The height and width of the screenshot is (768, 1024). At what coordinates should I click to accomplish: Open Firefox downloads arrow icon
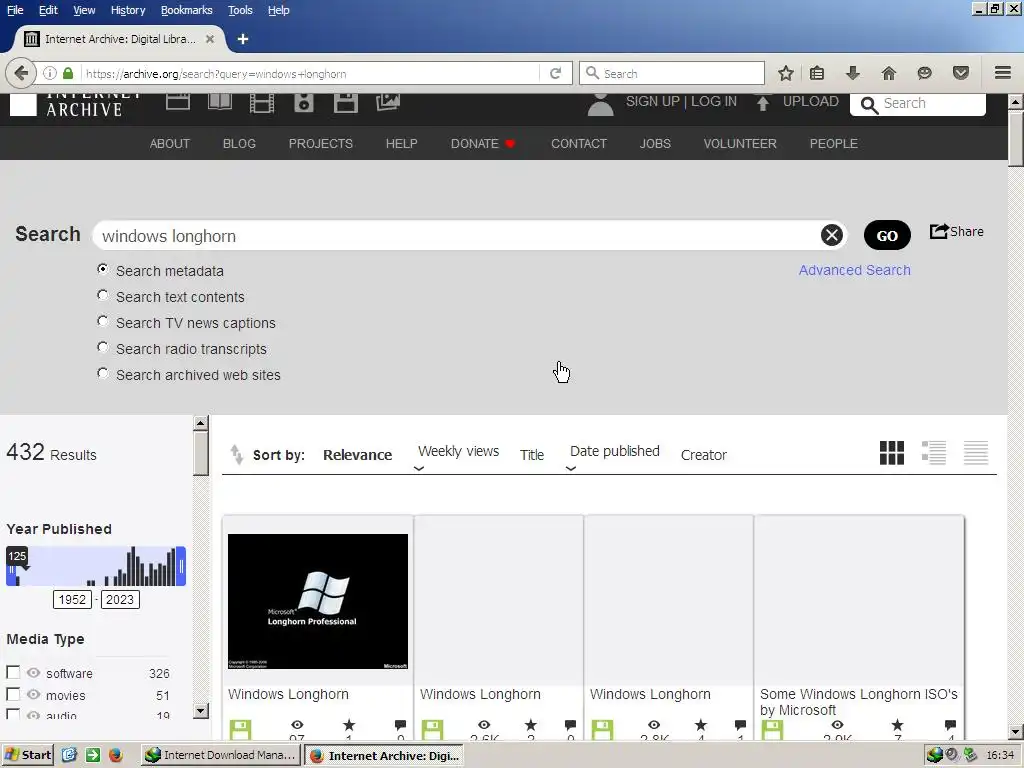(852, 73)
